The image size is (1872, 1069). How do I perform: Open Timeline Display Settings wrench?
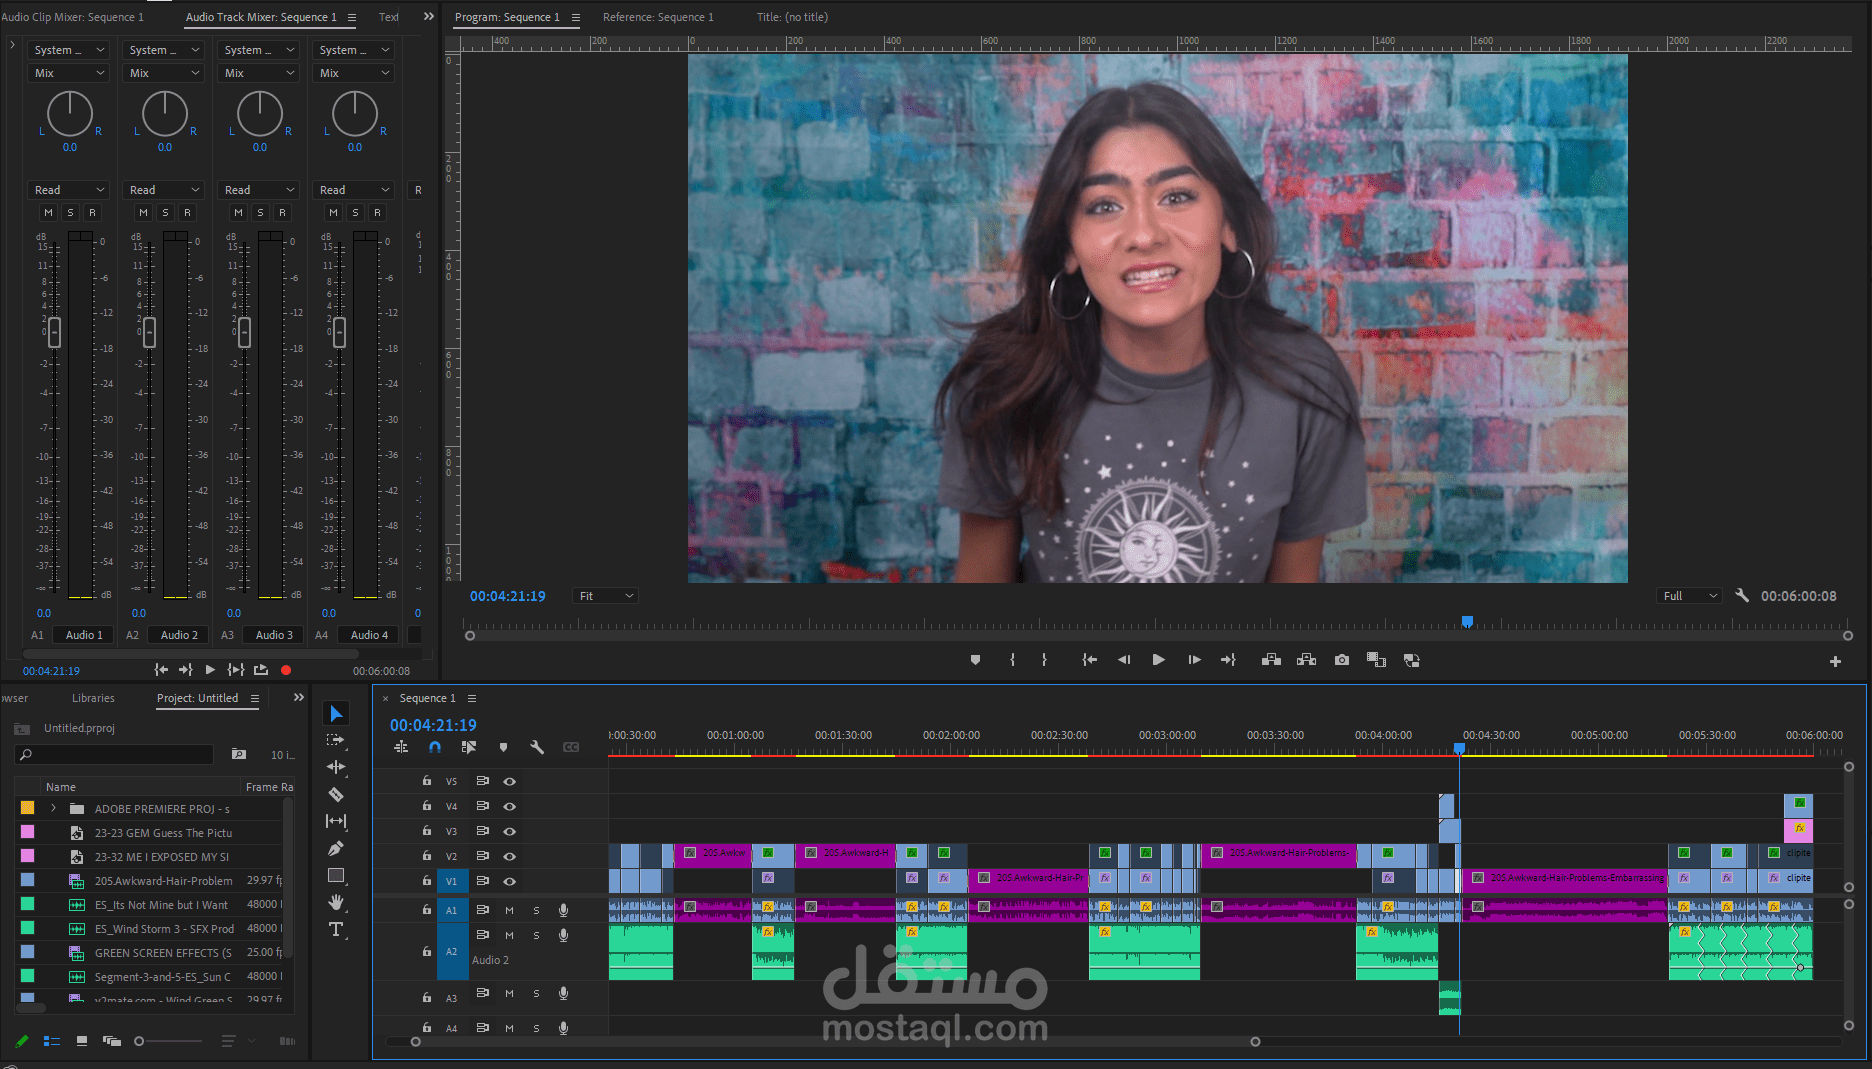pos(537,747)
